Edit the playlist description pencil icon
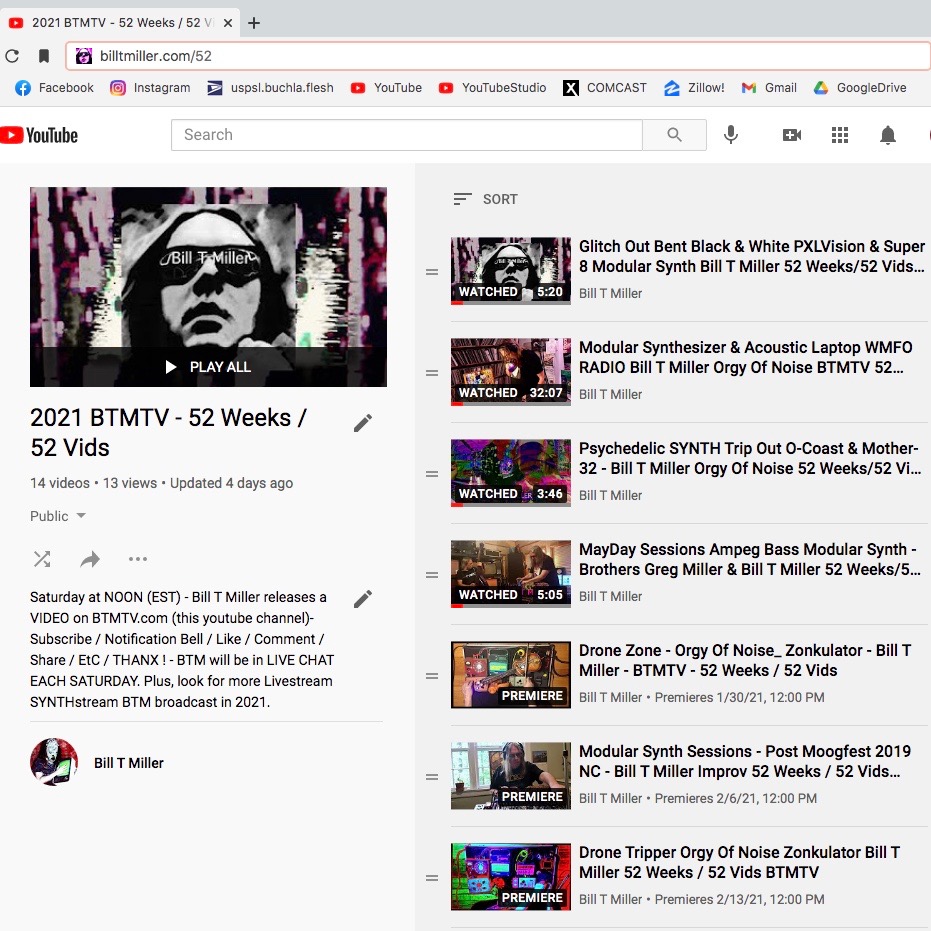Image resolution: width=931 pixels, height=931 pixels. (x=362, y=598)
